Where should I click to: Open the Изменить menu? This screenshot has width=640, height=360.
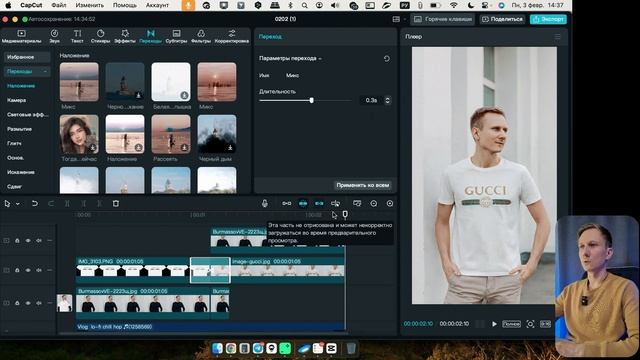coord(89,5)
